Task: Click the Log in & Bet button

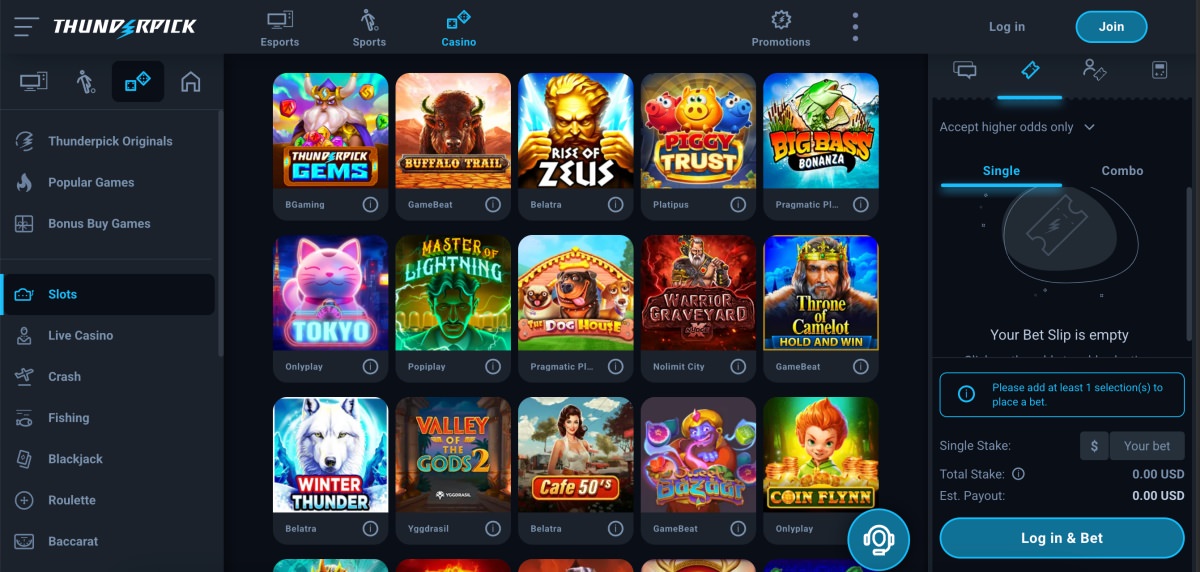Action: click(x=1062, y=538)
